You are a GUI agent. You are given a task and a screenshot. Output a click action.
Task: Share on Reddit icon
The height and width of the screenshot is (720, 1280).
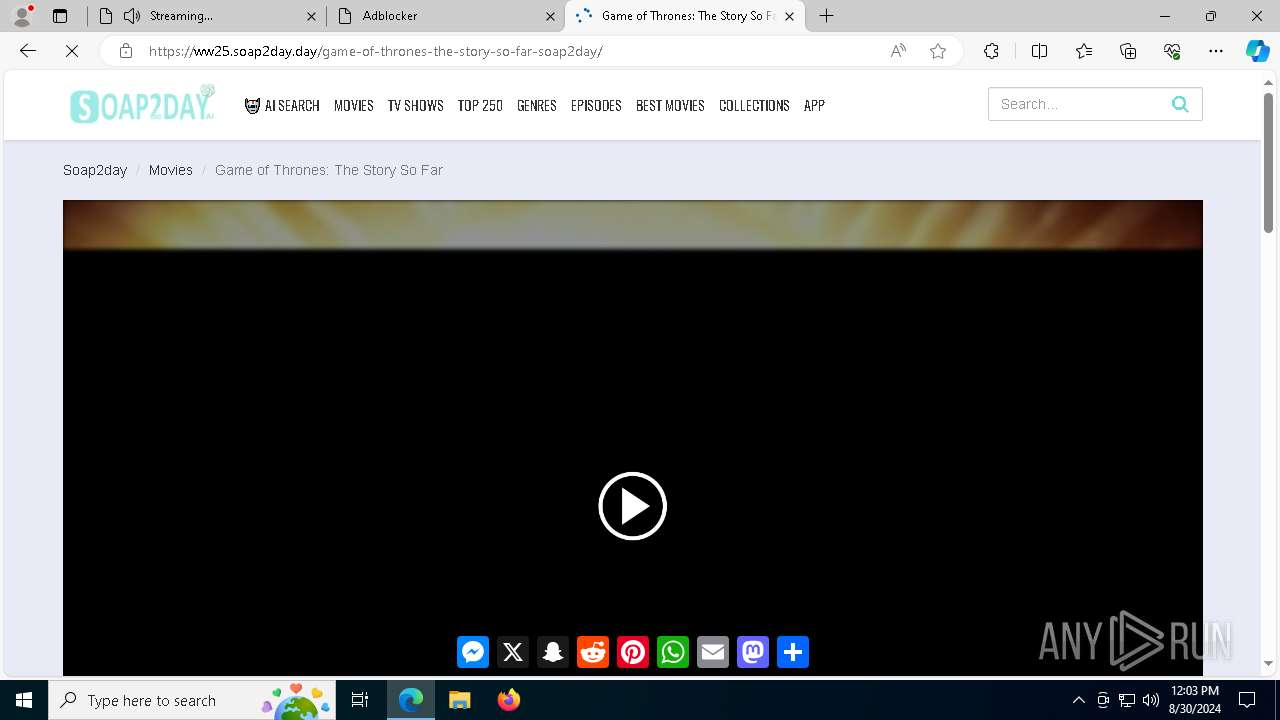click(x=593, y=652)
